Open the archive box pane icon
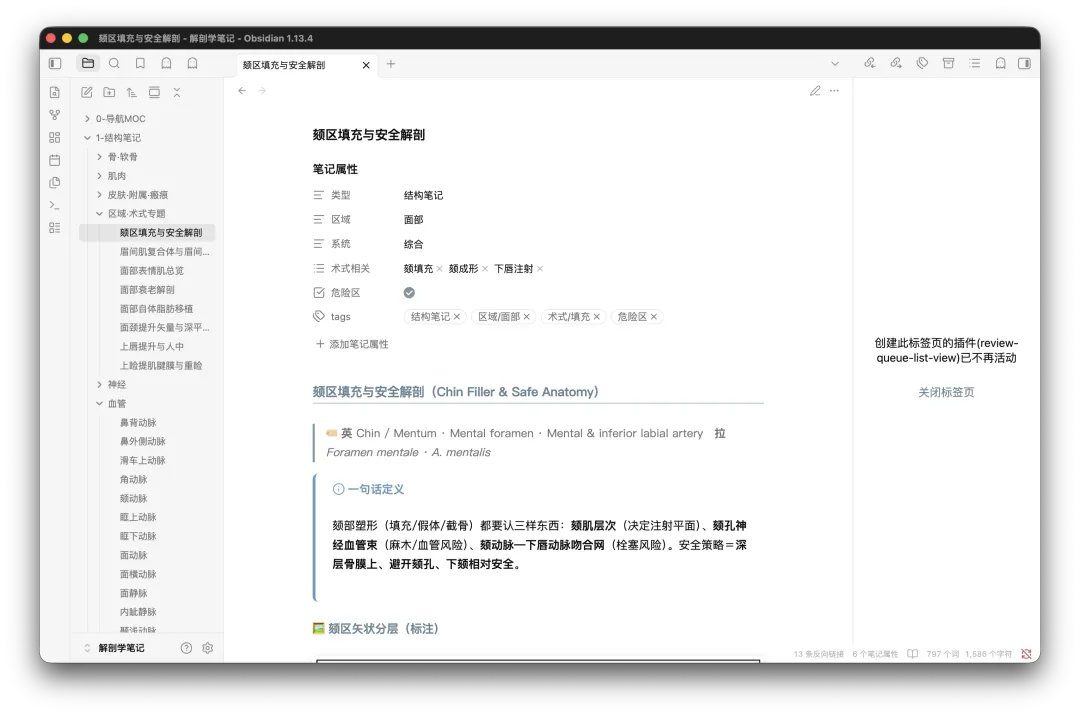Image resolution: width=1080 pixels, height=715 pixels. (x=948, y=63)
